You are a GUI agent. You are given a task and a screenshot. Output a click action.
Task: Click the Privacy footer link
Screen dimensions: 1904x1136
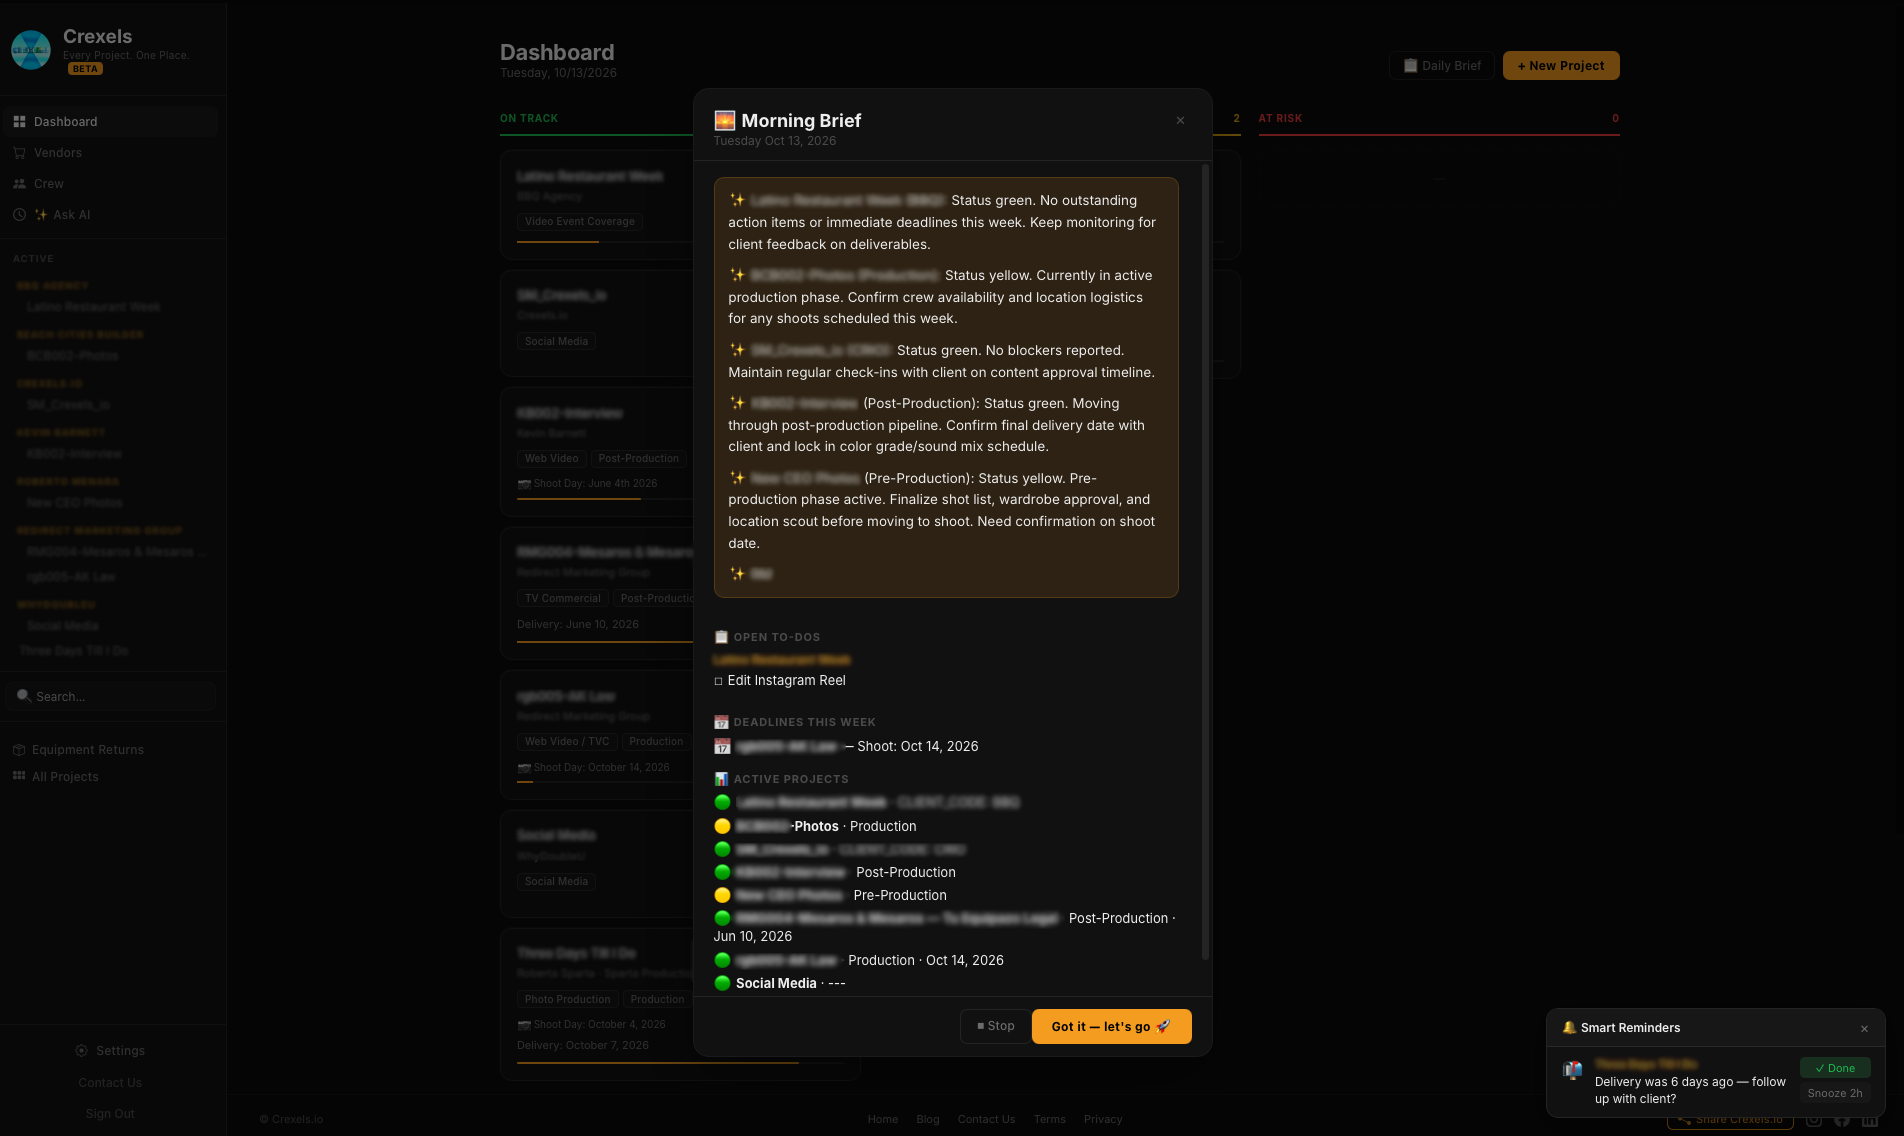pyautogui.click(x=1103, y=1120)
